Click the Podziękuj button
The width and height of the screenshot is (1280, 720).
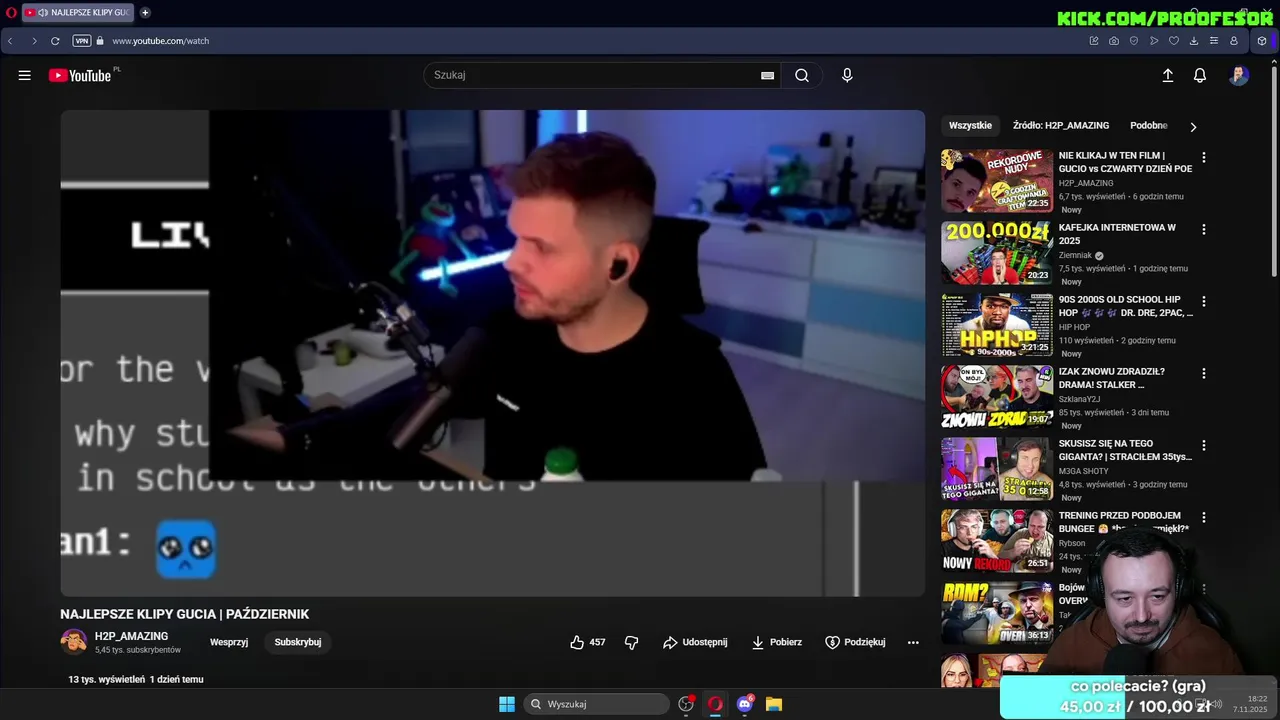pos(855,642)
